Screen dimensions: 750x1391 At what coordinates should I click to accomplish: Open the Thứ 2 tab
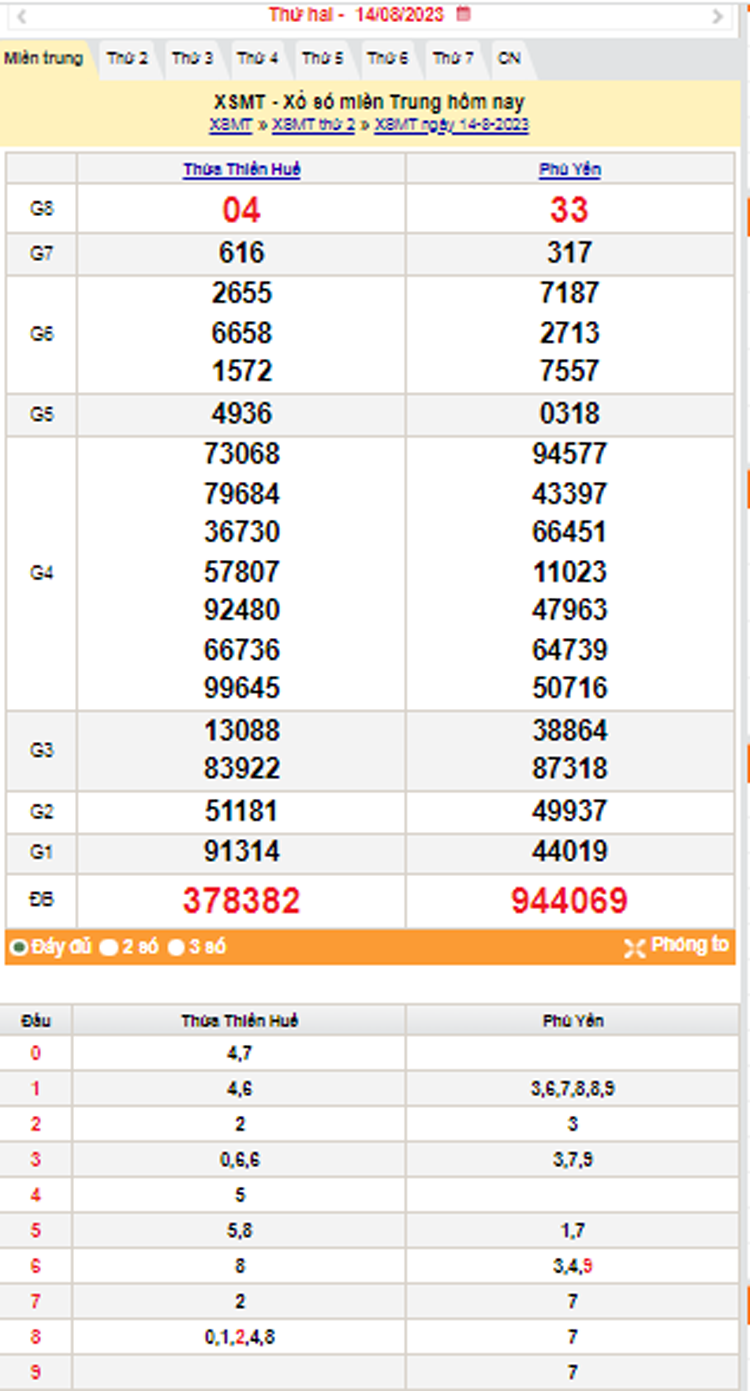tap(127, 59)
